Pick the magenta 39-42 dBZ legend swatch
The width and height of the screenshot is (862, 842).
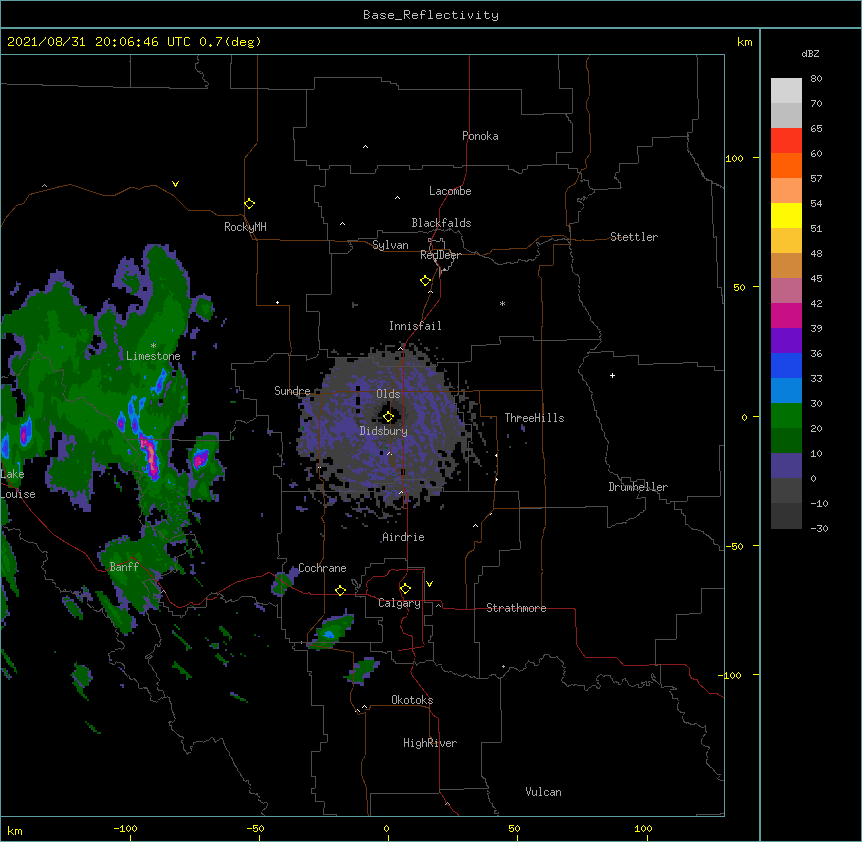(x=786, y=315)
